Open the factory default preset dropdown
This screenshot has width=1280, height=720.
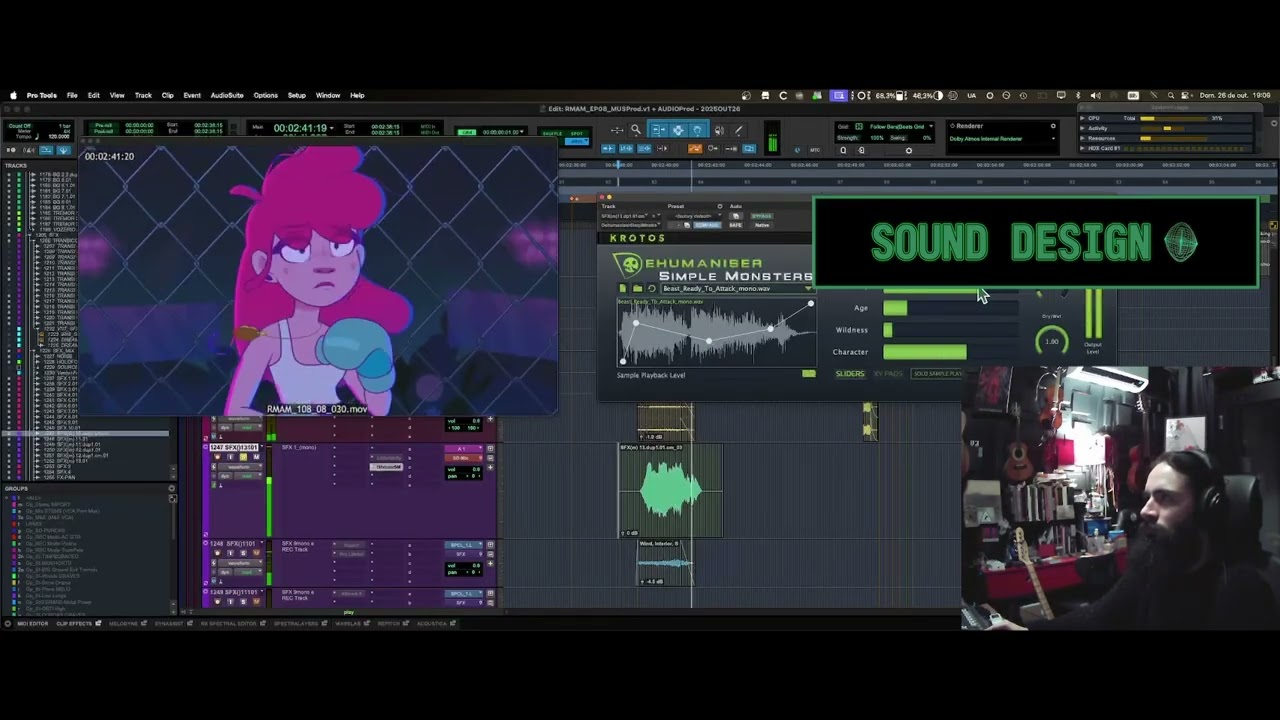pos(694,216)
